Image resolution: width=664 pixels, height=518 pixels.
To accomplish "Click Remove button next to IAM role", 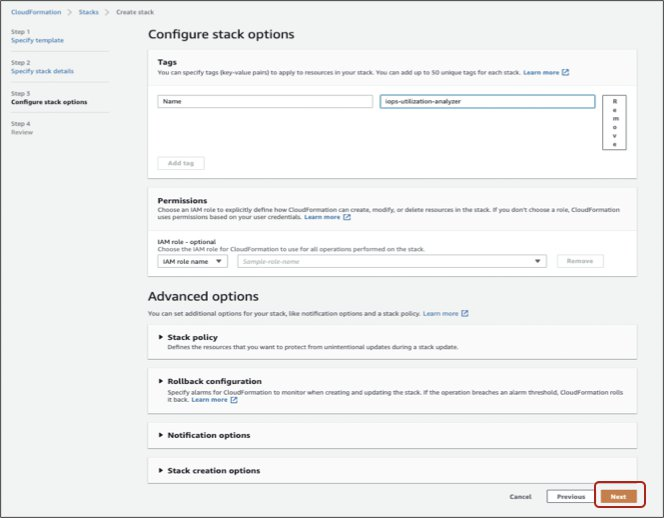I will pyautogui.click(x=580, y=261).
